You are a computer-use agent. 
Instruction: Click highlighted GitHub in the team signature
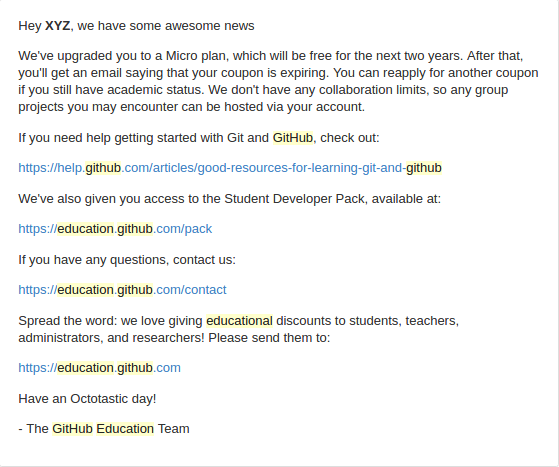72,429
